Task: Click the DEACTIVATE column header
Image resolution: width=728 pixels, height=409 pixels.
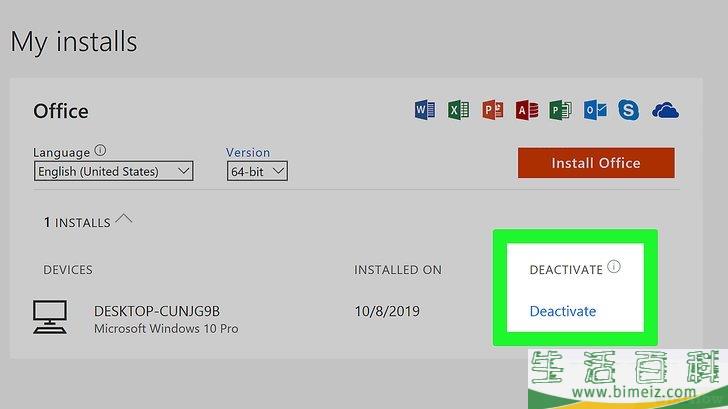Action: point(566,270)
